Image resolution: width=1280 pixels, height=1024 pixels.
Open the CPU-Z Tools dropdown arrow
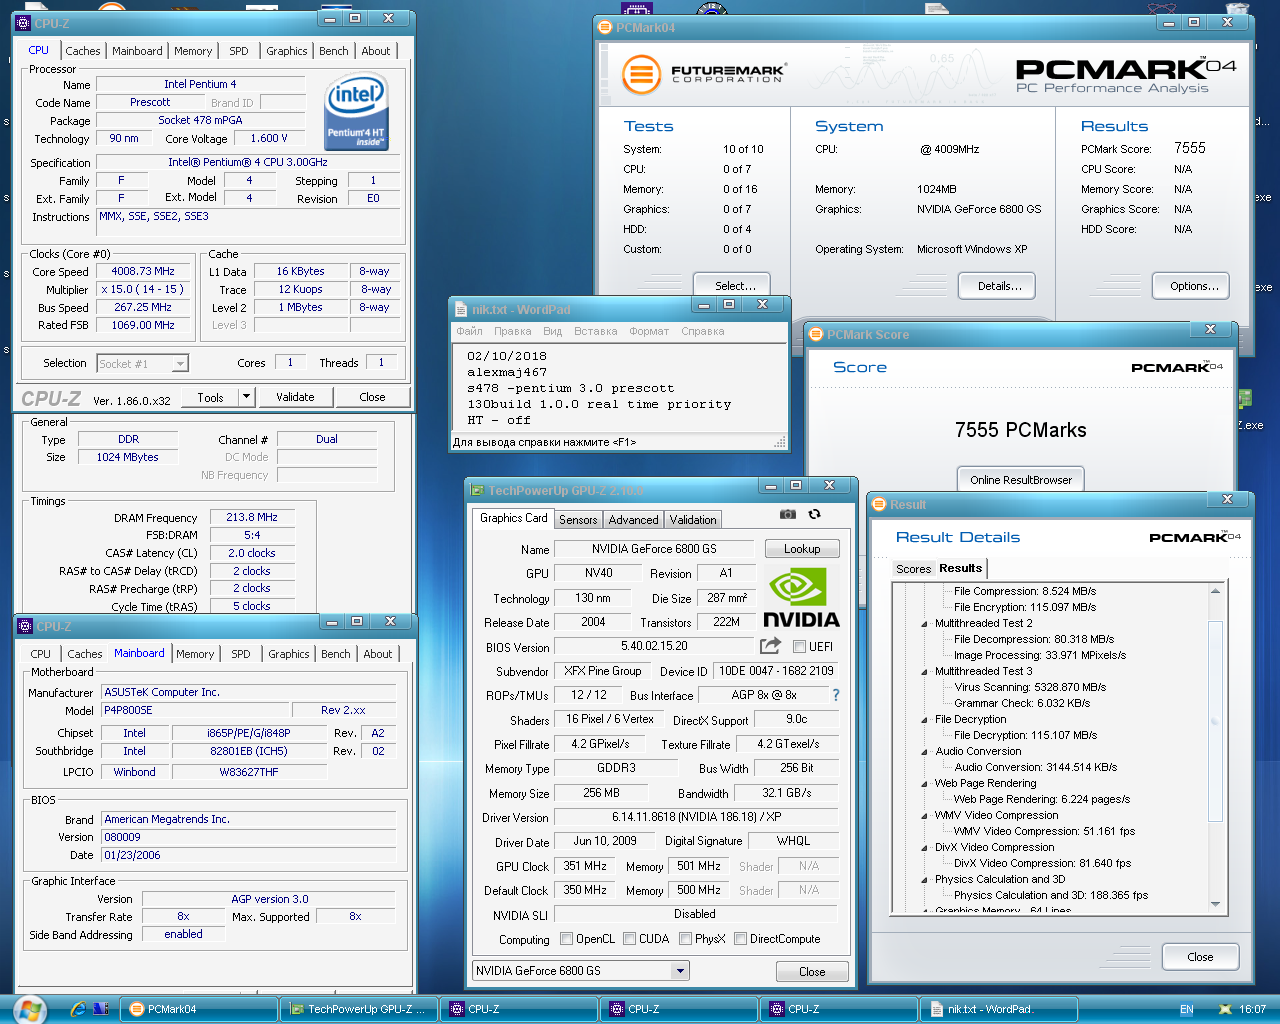[246, 397]
